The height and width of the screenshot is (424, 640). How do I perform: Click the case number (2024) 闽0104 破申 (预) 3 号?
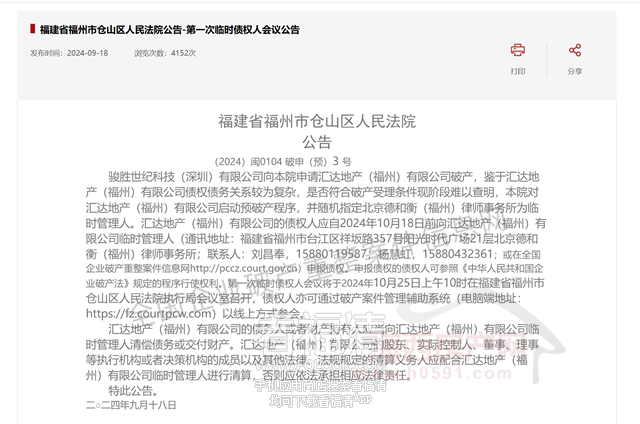282,162
